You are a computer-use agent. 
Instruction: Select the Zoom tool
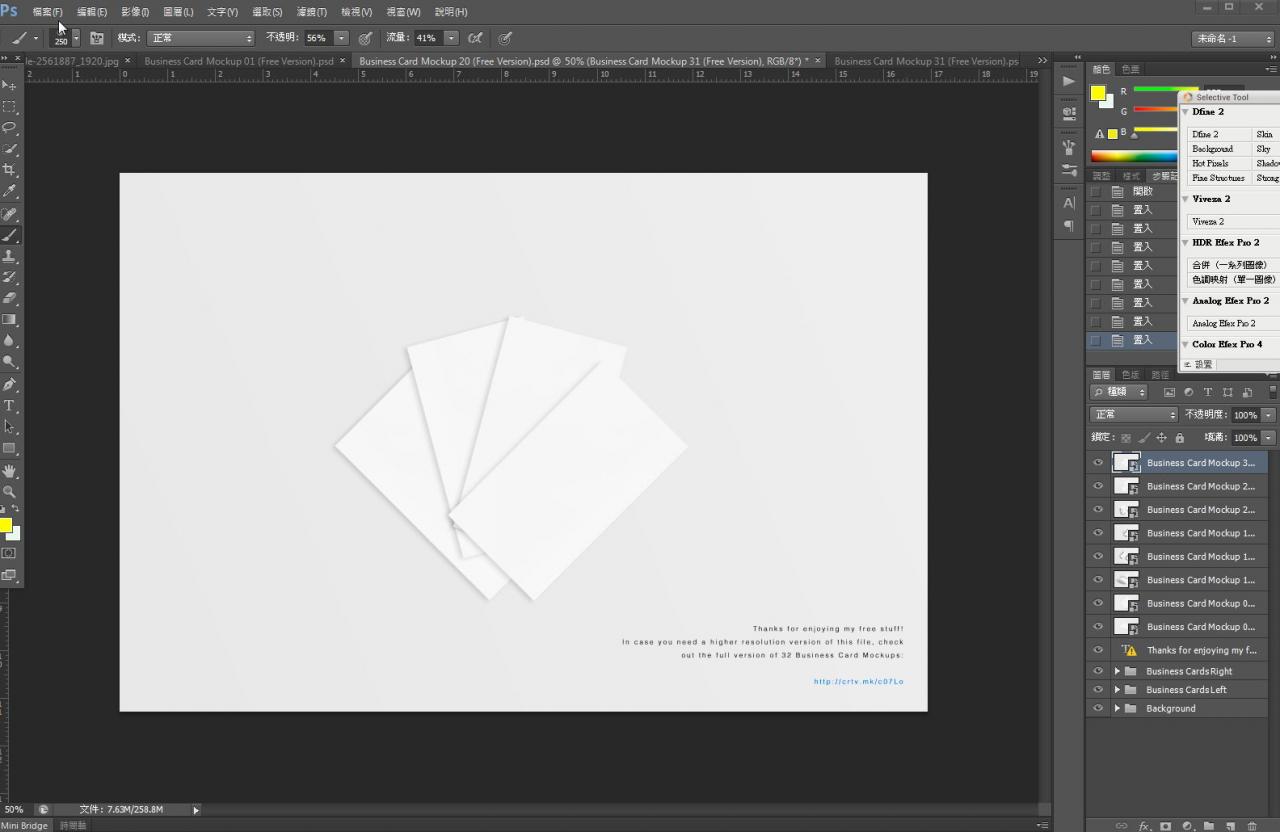10,492
